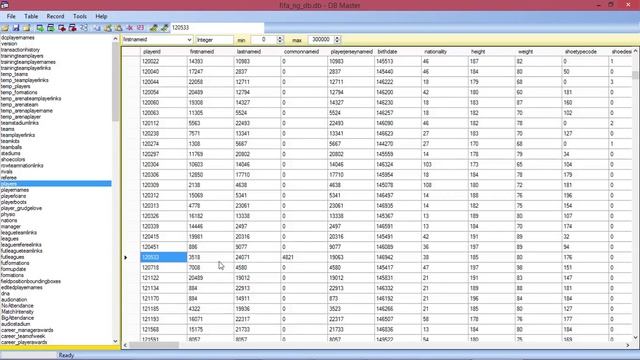Click the third yellow folder toolbar icon
The height and width of the screenshot is (360, 640).
point(27,28)
